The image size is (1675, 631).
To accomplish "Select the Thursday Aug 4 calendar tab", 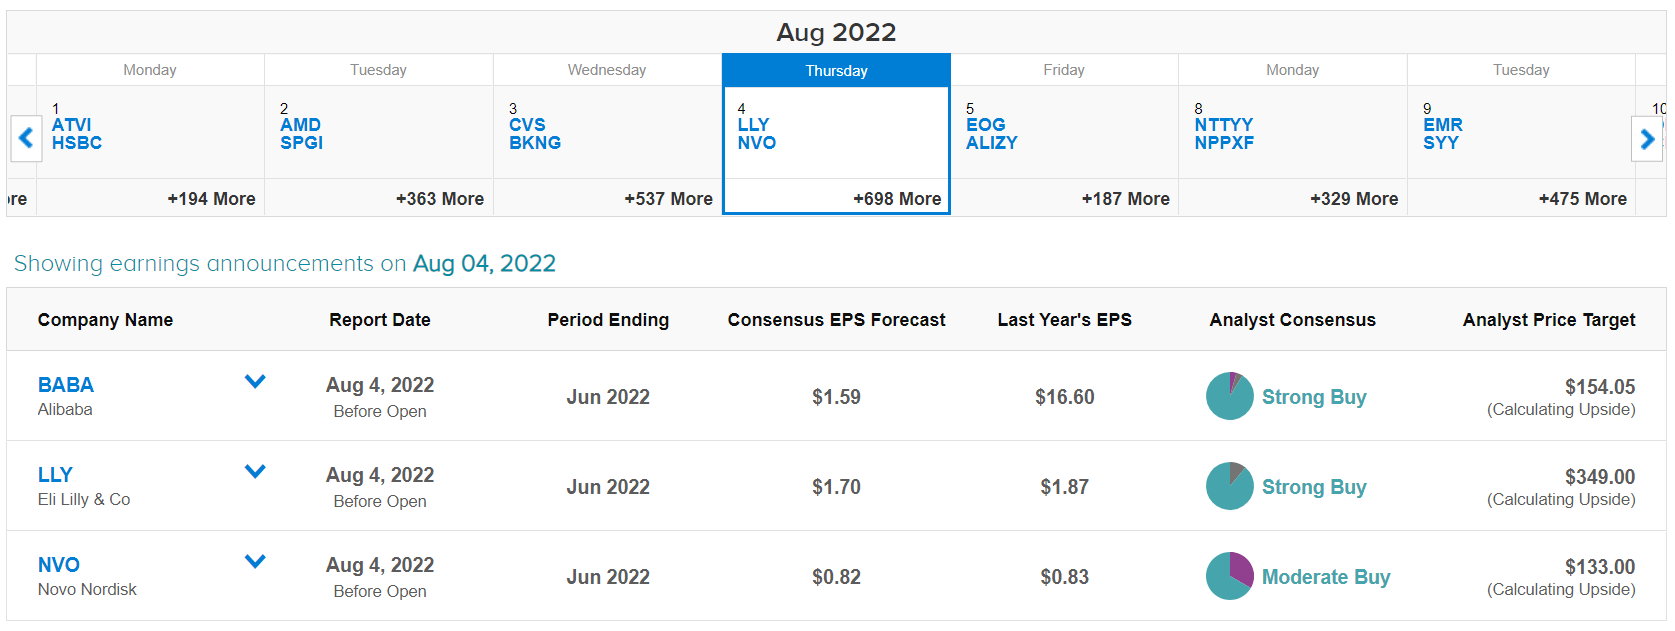I will [836, 70].
